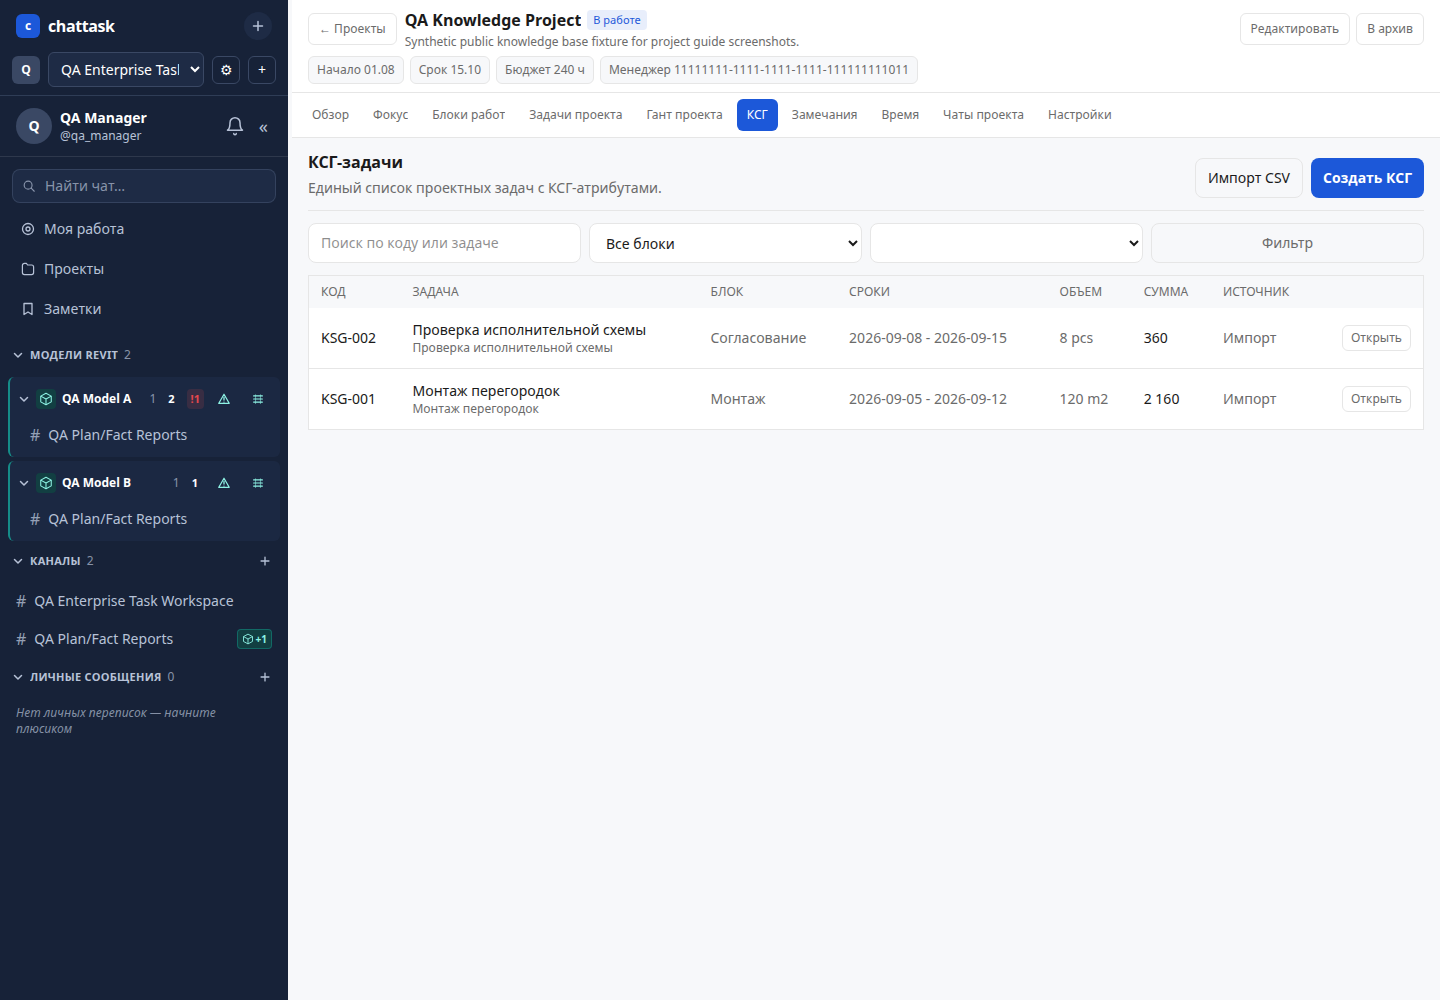Click В архив button
Screen dimensions: 1440x1000
1389,29
